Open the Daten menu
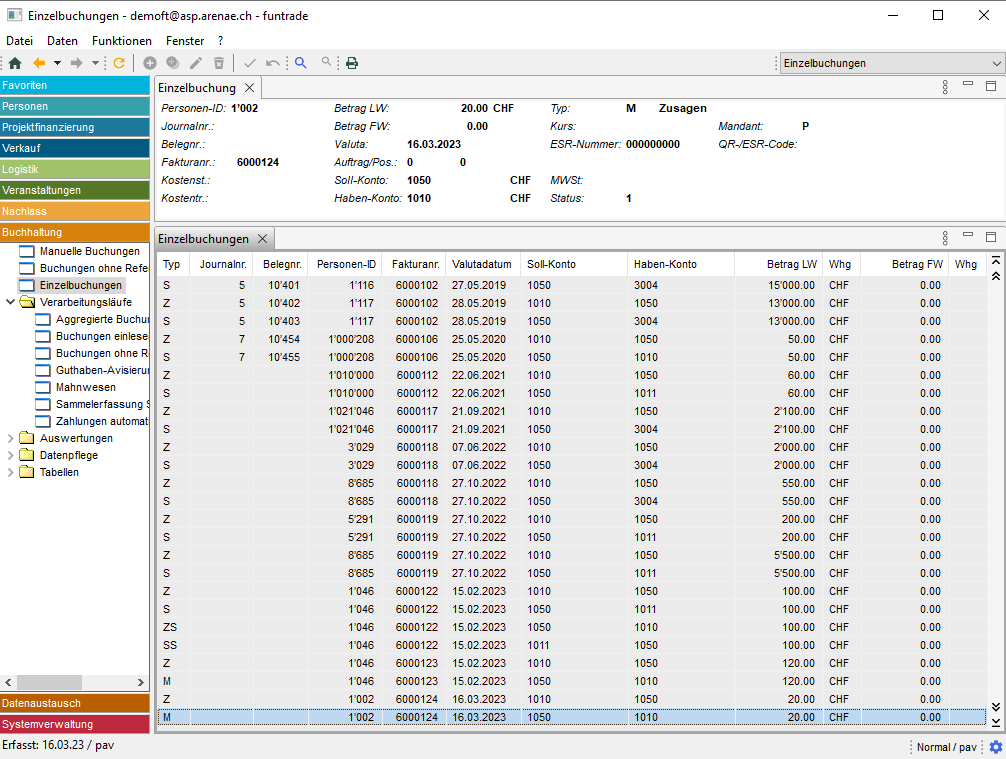 [x=62, y=41]
